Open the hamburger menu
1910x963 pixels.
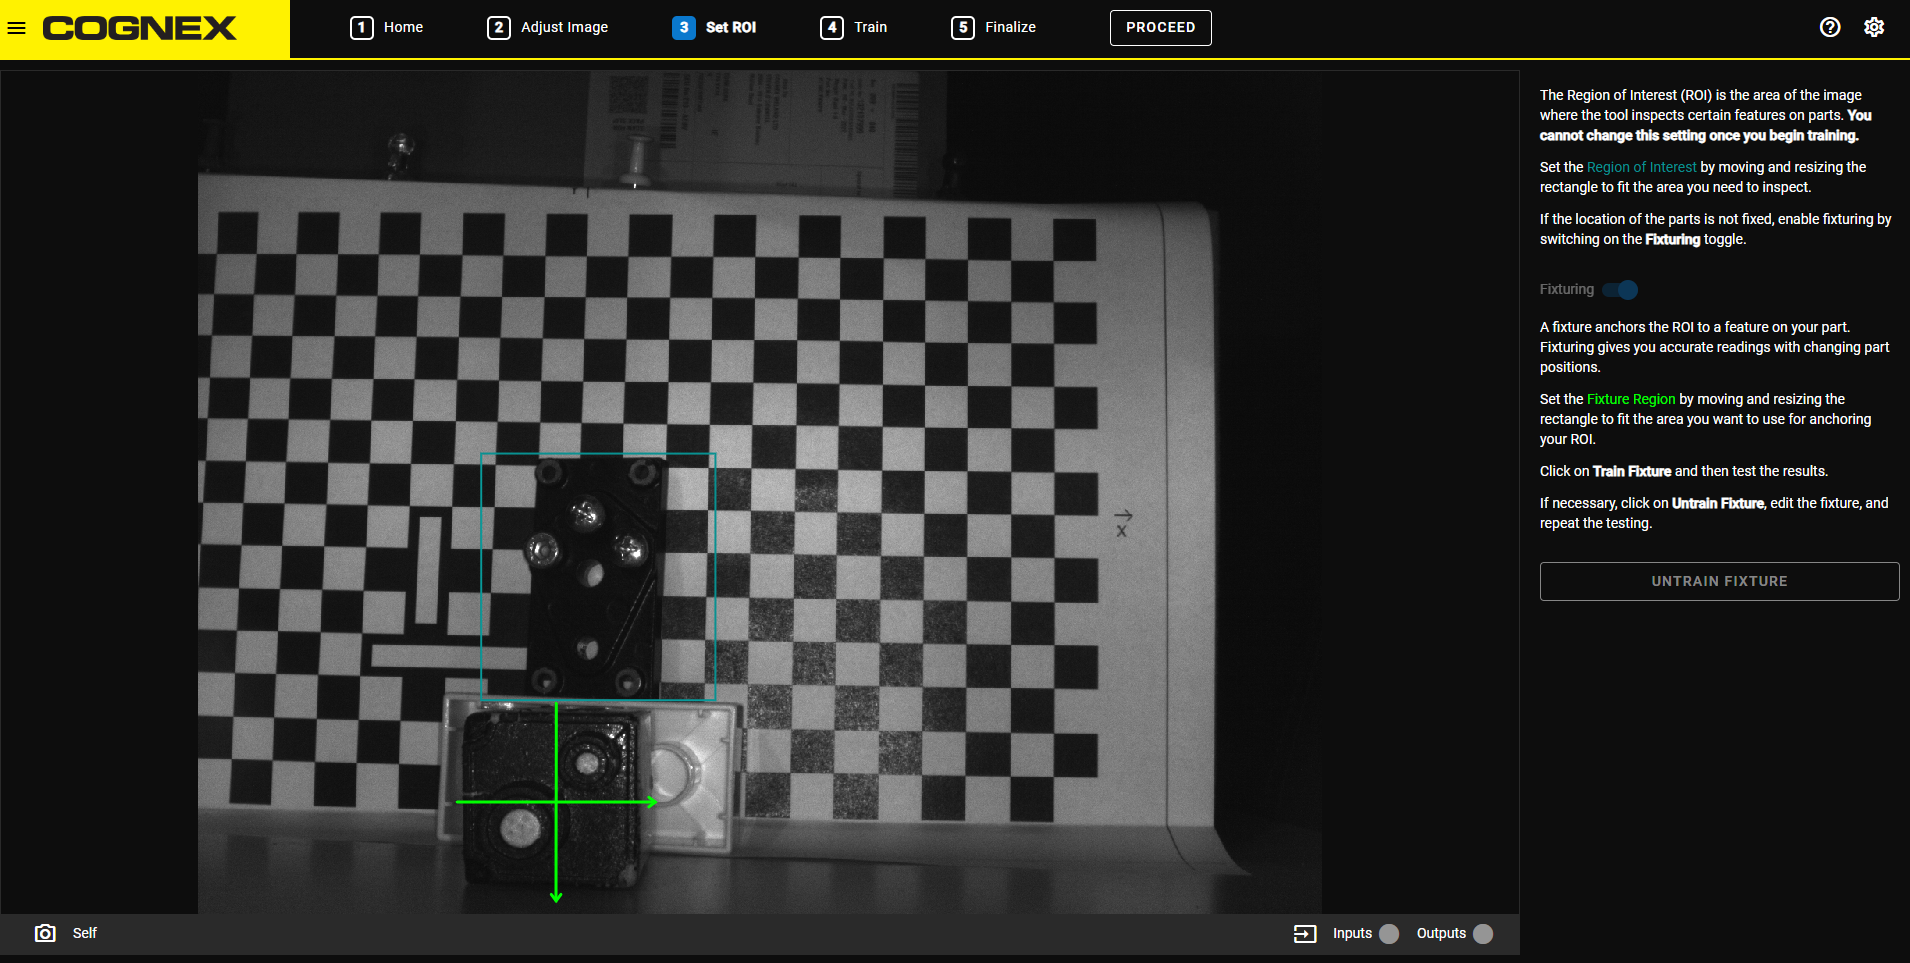17,28
